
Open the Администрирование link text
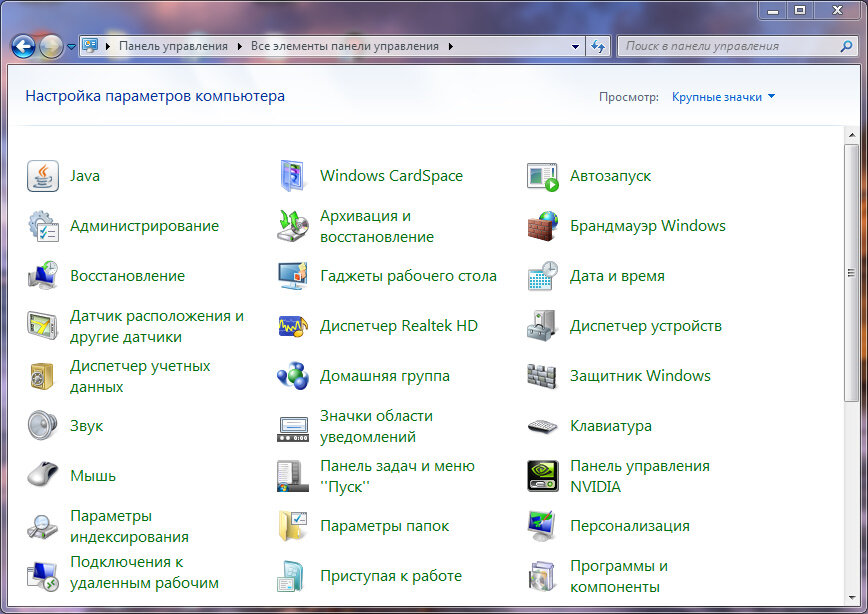[144, 226]
